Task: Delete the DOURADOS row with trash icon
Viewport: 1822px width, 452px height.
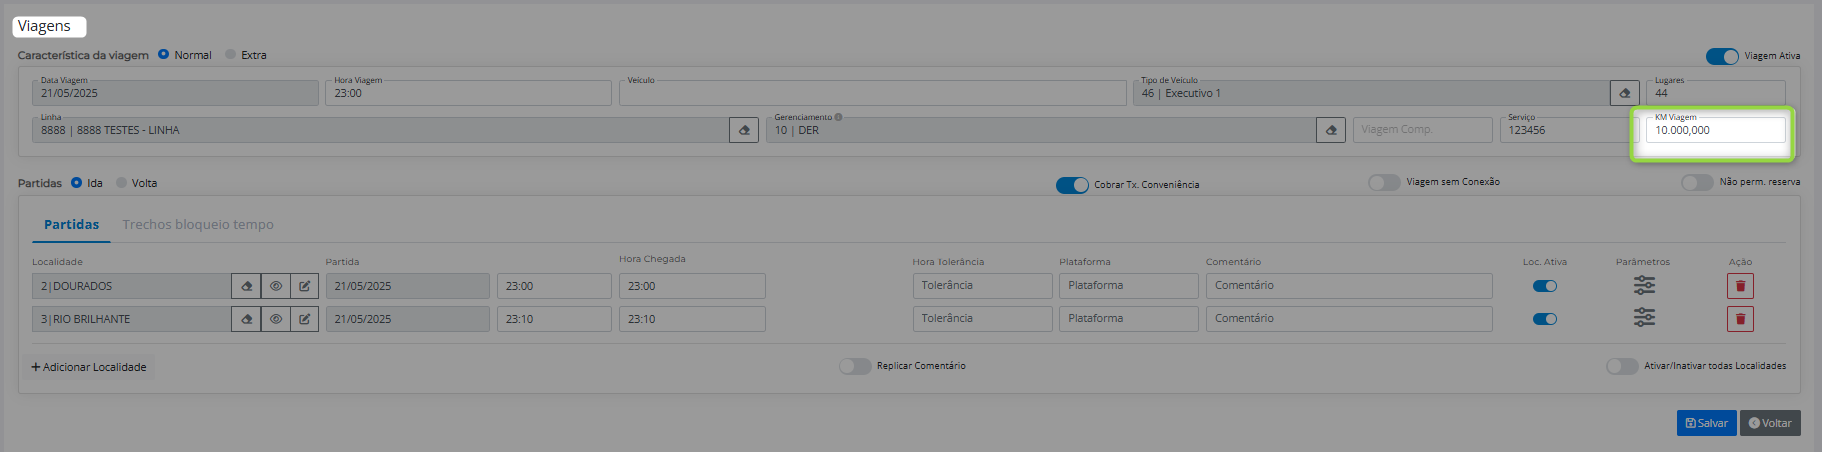Action: click(x=1740, y=286)
